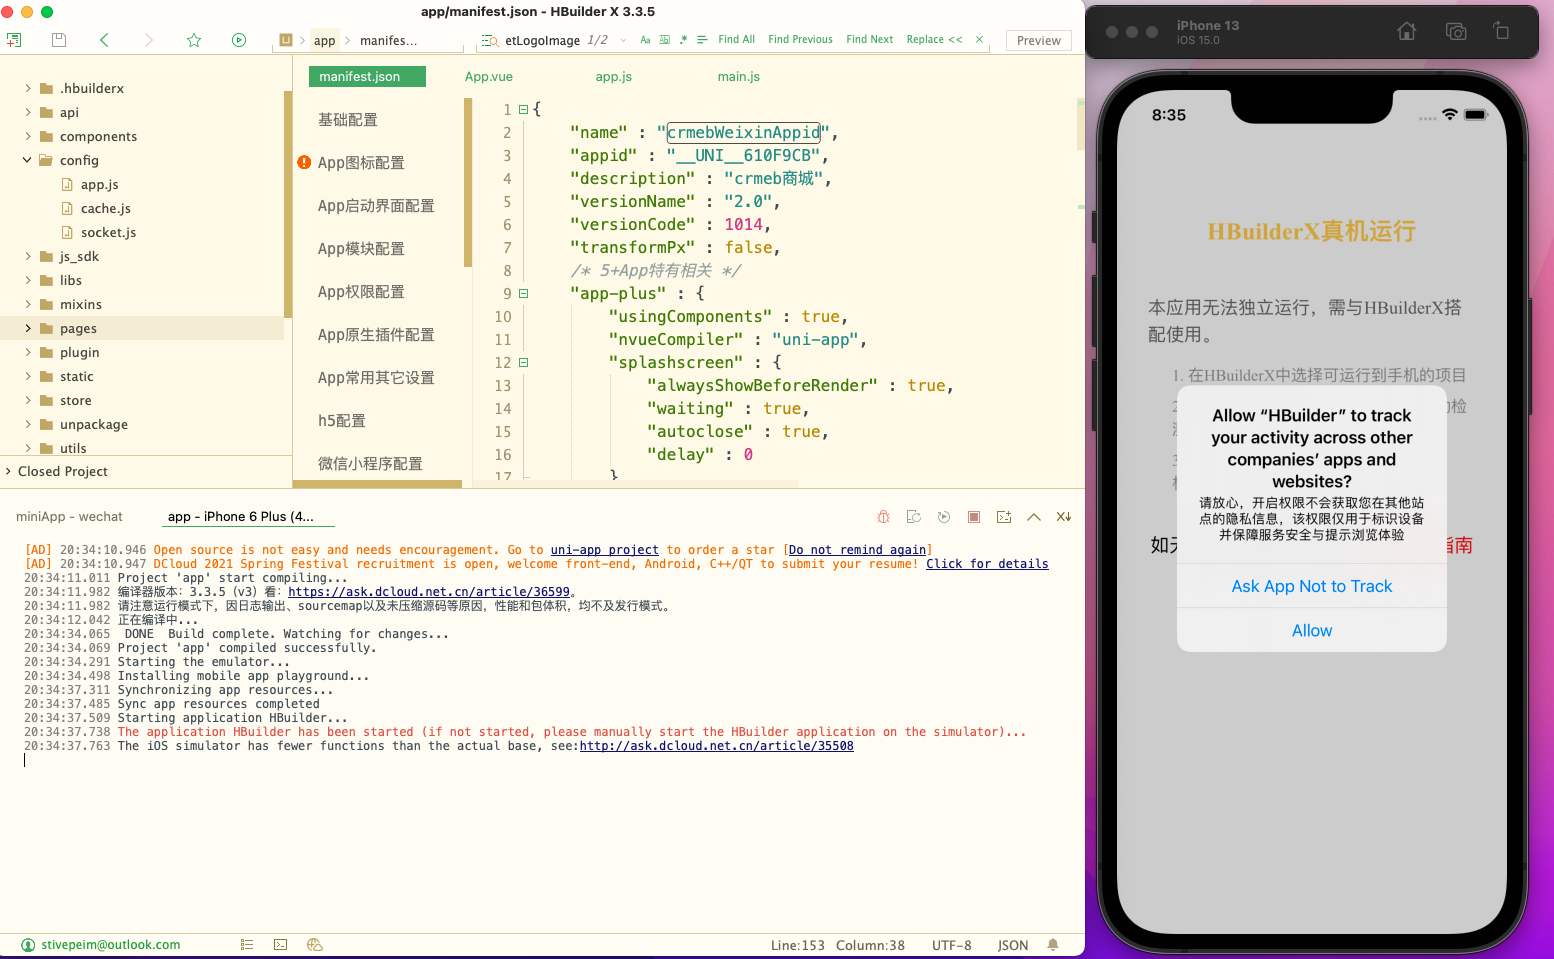Toggle regex search mode in find bar
The width and height of the screenshot is (1554, 959).
[683, 40]
